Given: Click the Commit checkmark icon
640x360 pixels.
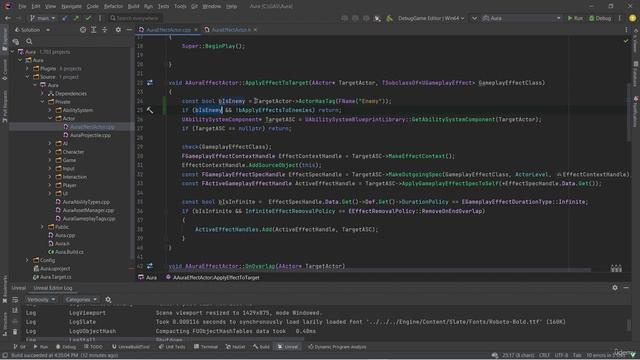Looking at the screenshot, I should [x=88, y=18].
